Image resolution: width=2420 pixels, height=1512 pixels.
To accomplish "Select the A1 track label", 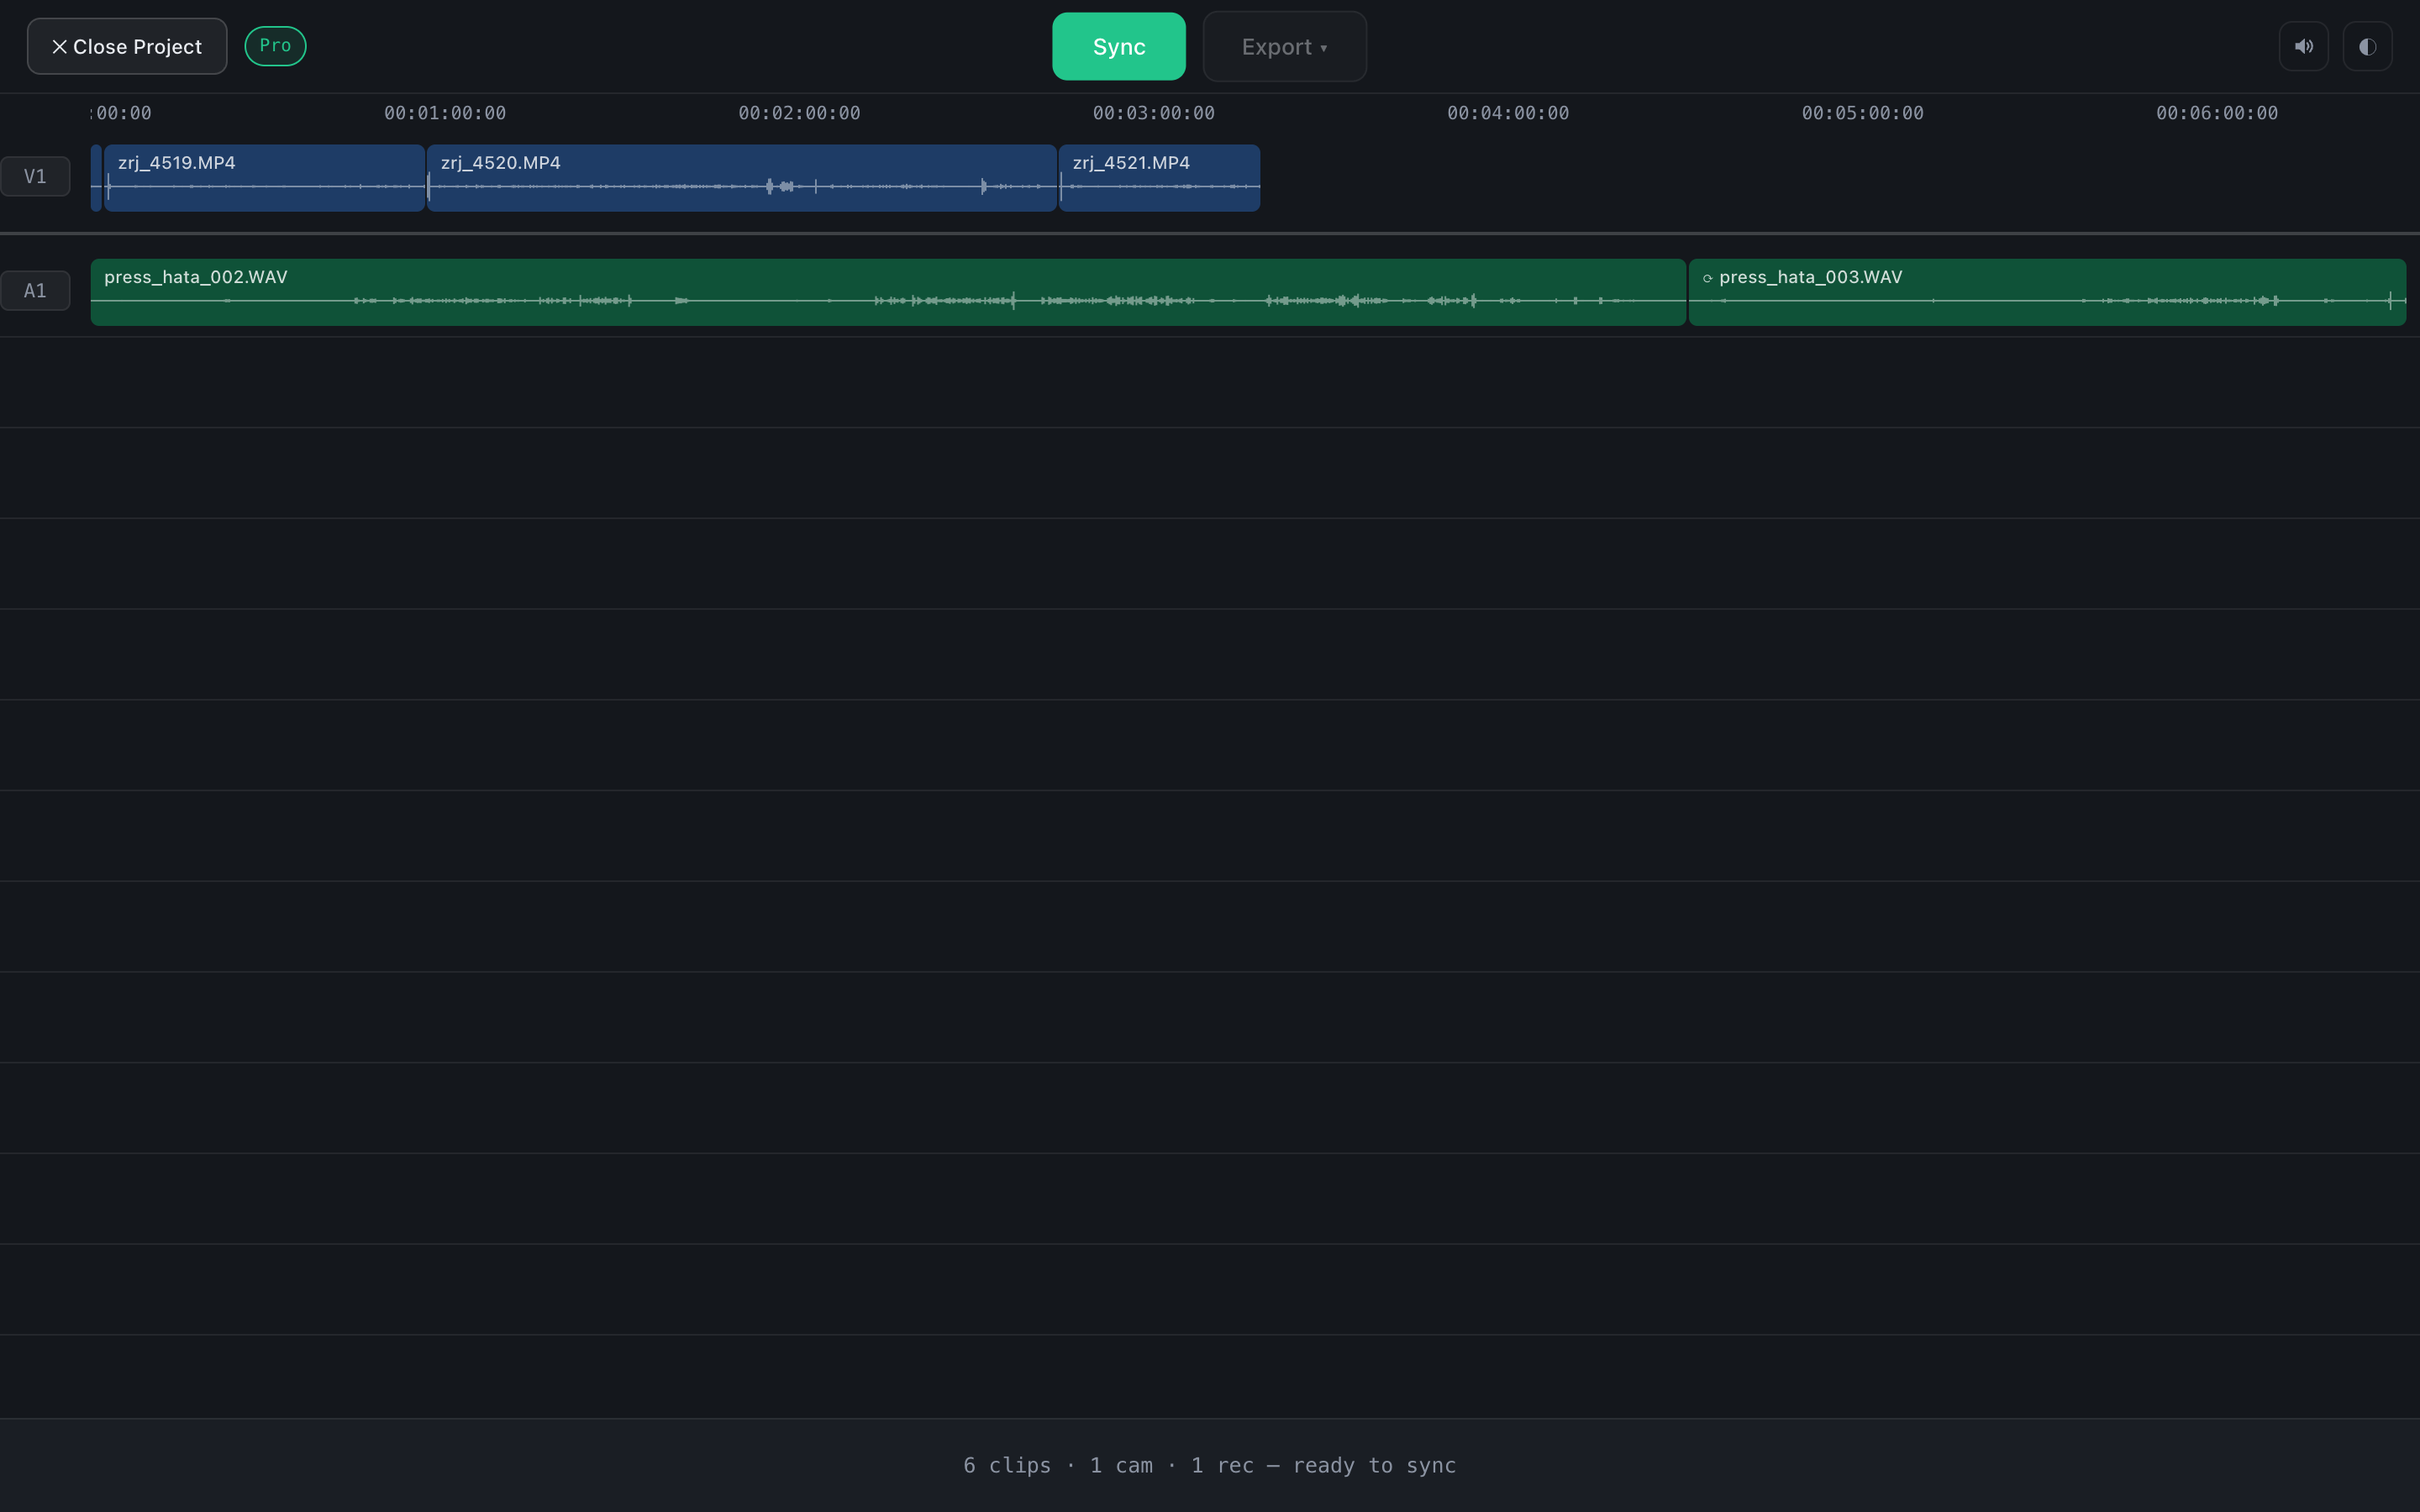I will point(35,291).
